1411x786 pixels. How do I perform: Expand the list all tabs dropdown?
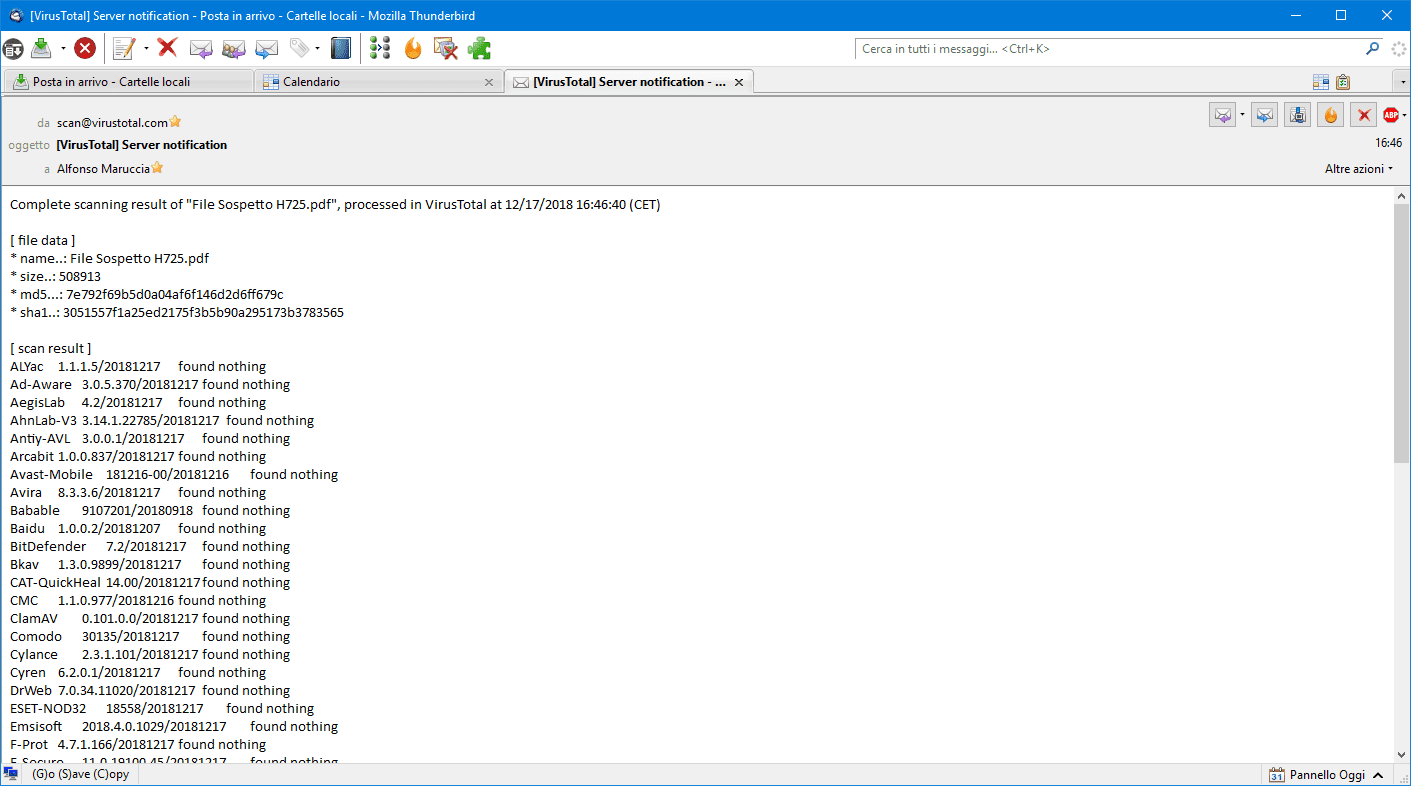click(1403, 82)
